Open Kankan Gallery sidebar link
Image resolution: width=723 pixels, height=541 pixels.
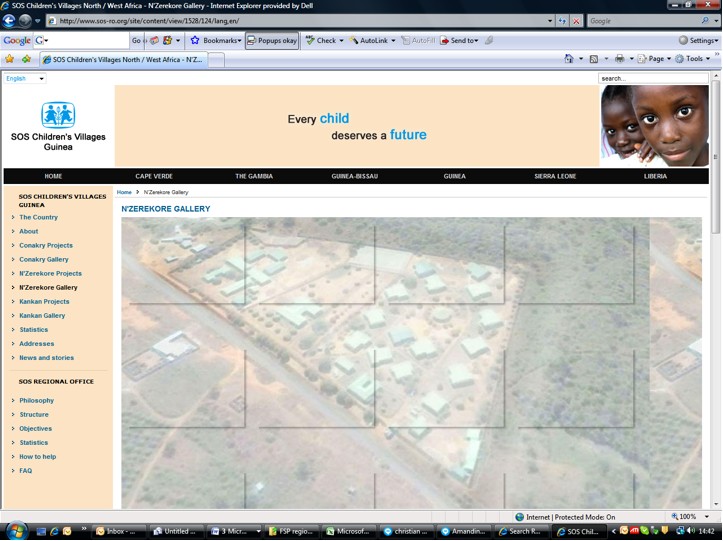point(42,315)
